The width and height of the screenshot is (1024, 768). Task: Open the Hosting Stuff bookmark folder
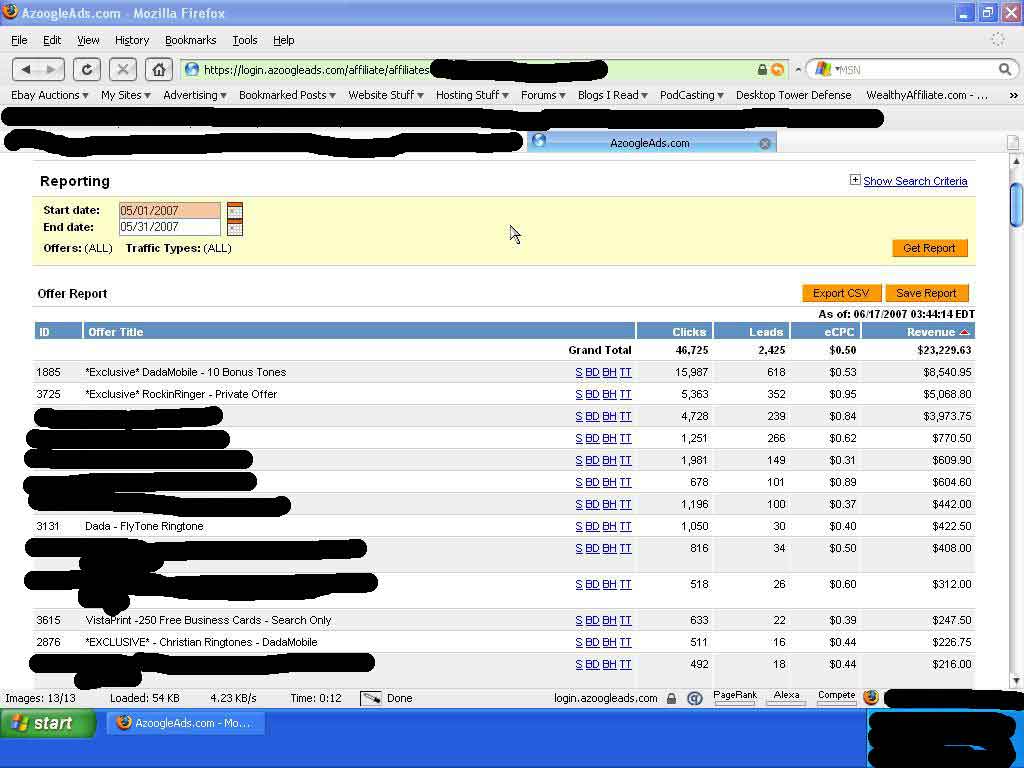point(472,95)
